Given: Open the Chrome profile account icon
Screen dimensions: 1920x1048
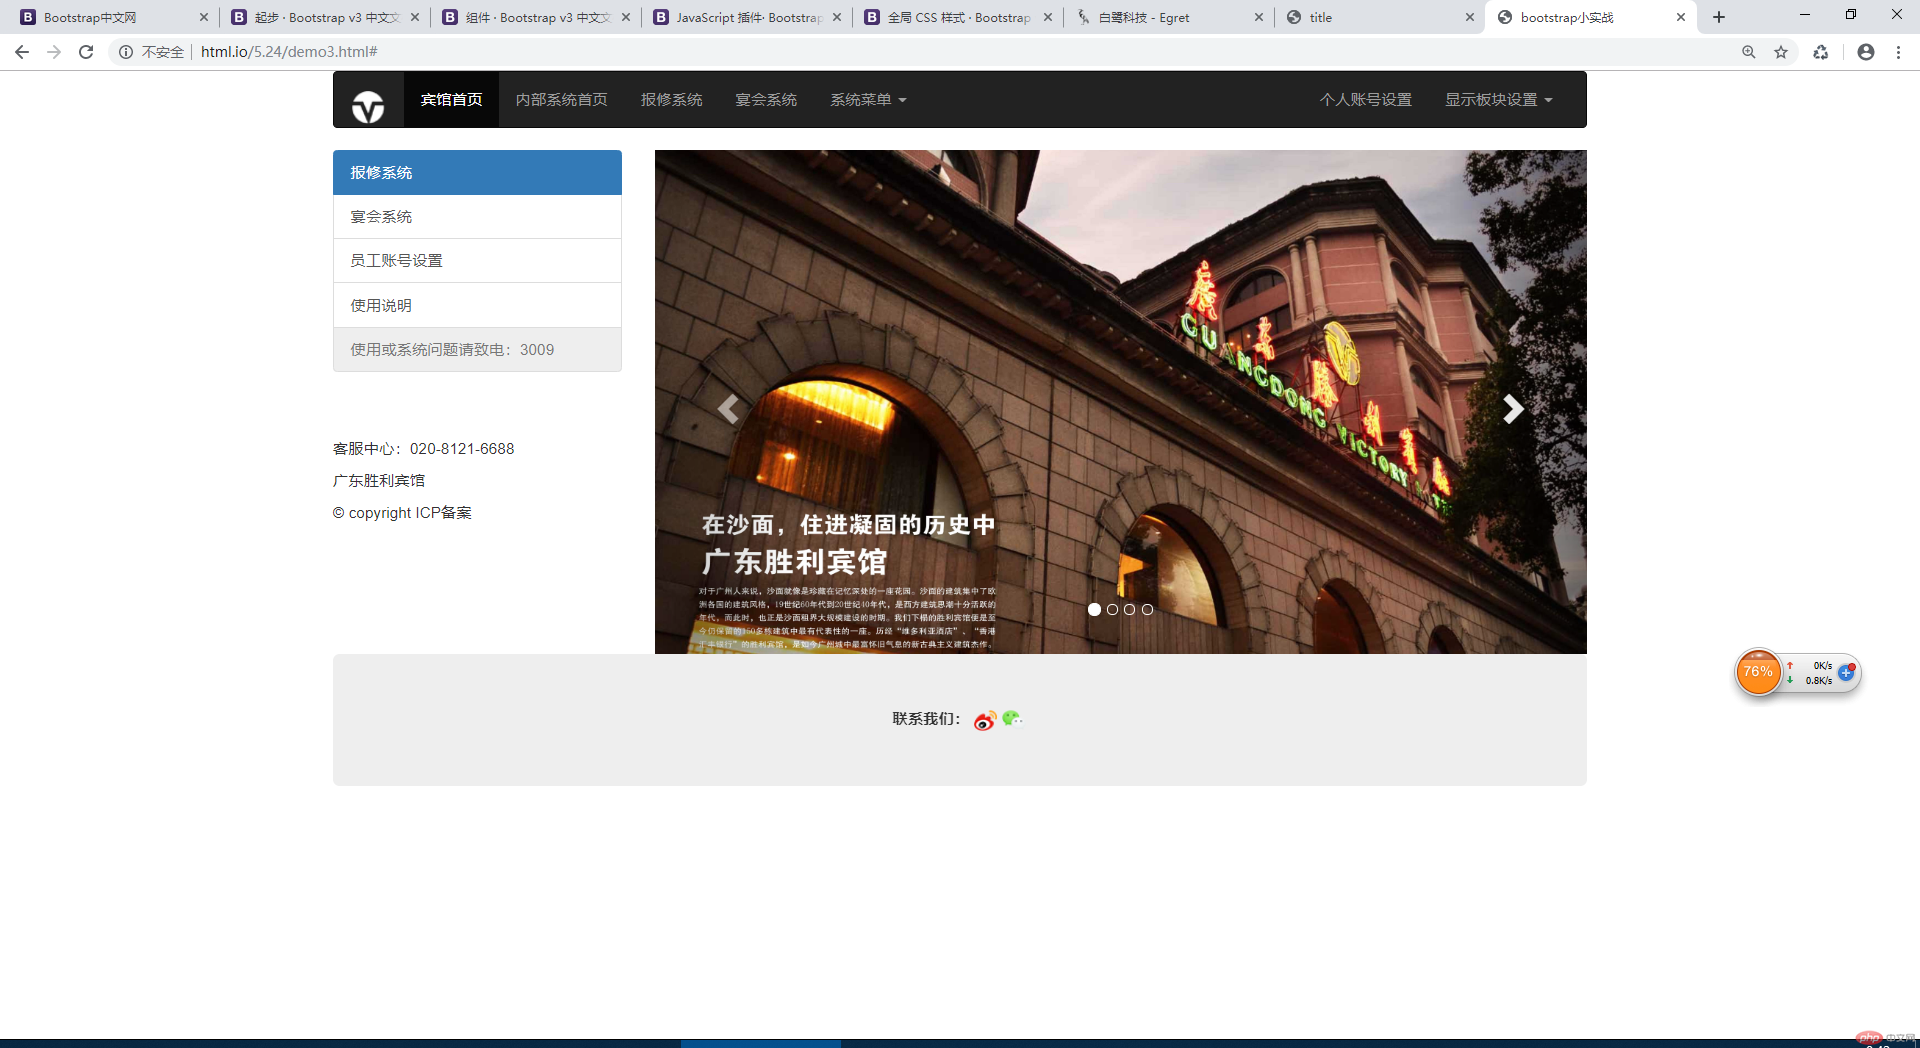Looking at the screenshot, I should point(1866,52).
